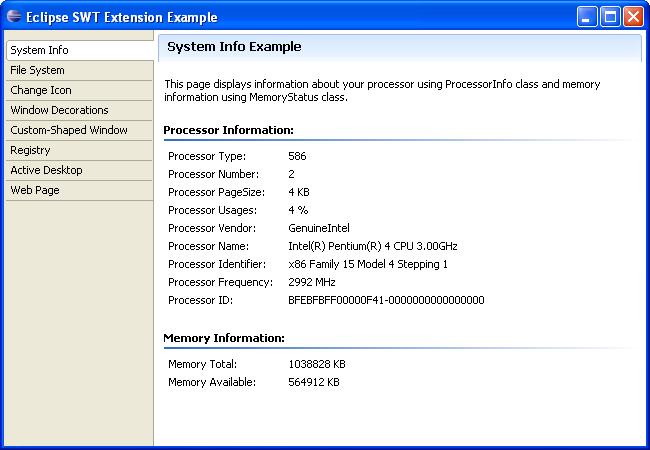Click the 4 % processor usage value
This screenshot has width=650, height=450.
(298, 210)
